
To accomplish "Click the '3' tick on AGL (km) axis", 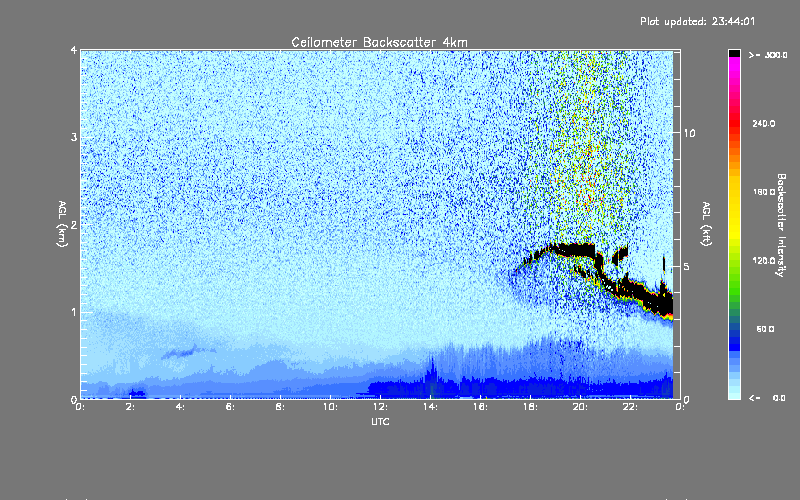I will (74, 137).
